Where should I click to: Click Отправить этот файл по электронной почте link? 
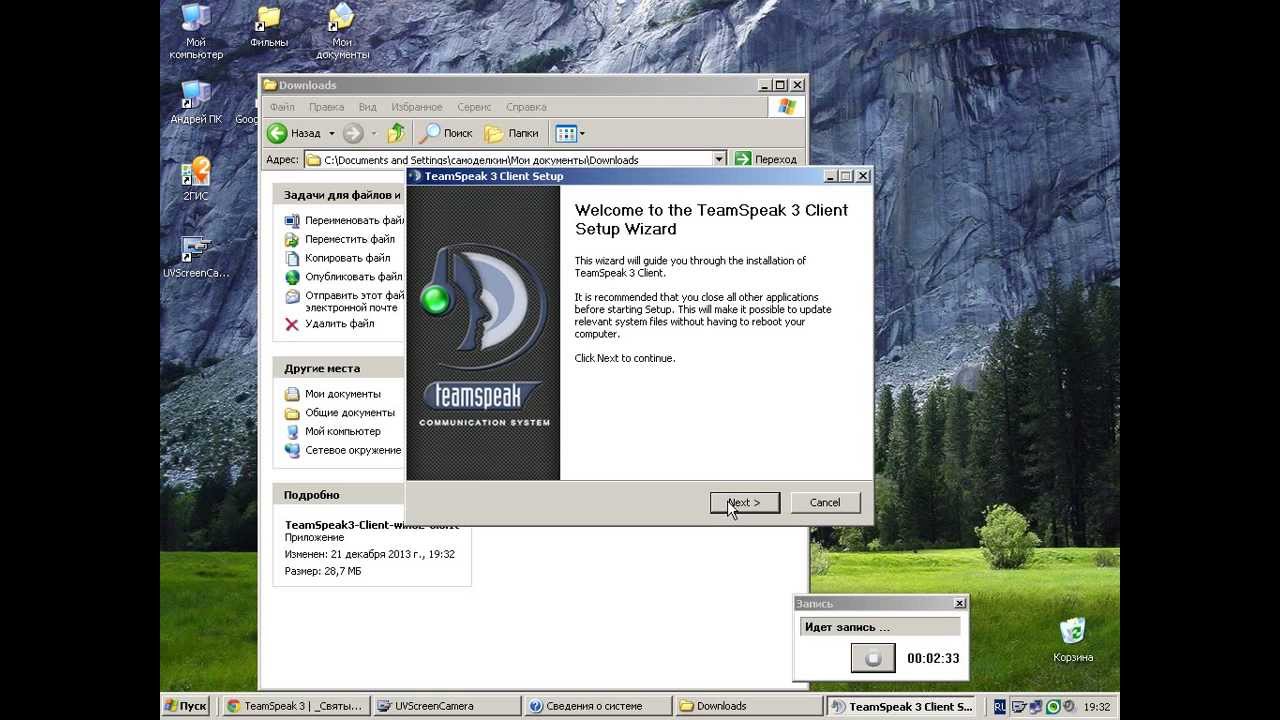click(x=355, y=301)
